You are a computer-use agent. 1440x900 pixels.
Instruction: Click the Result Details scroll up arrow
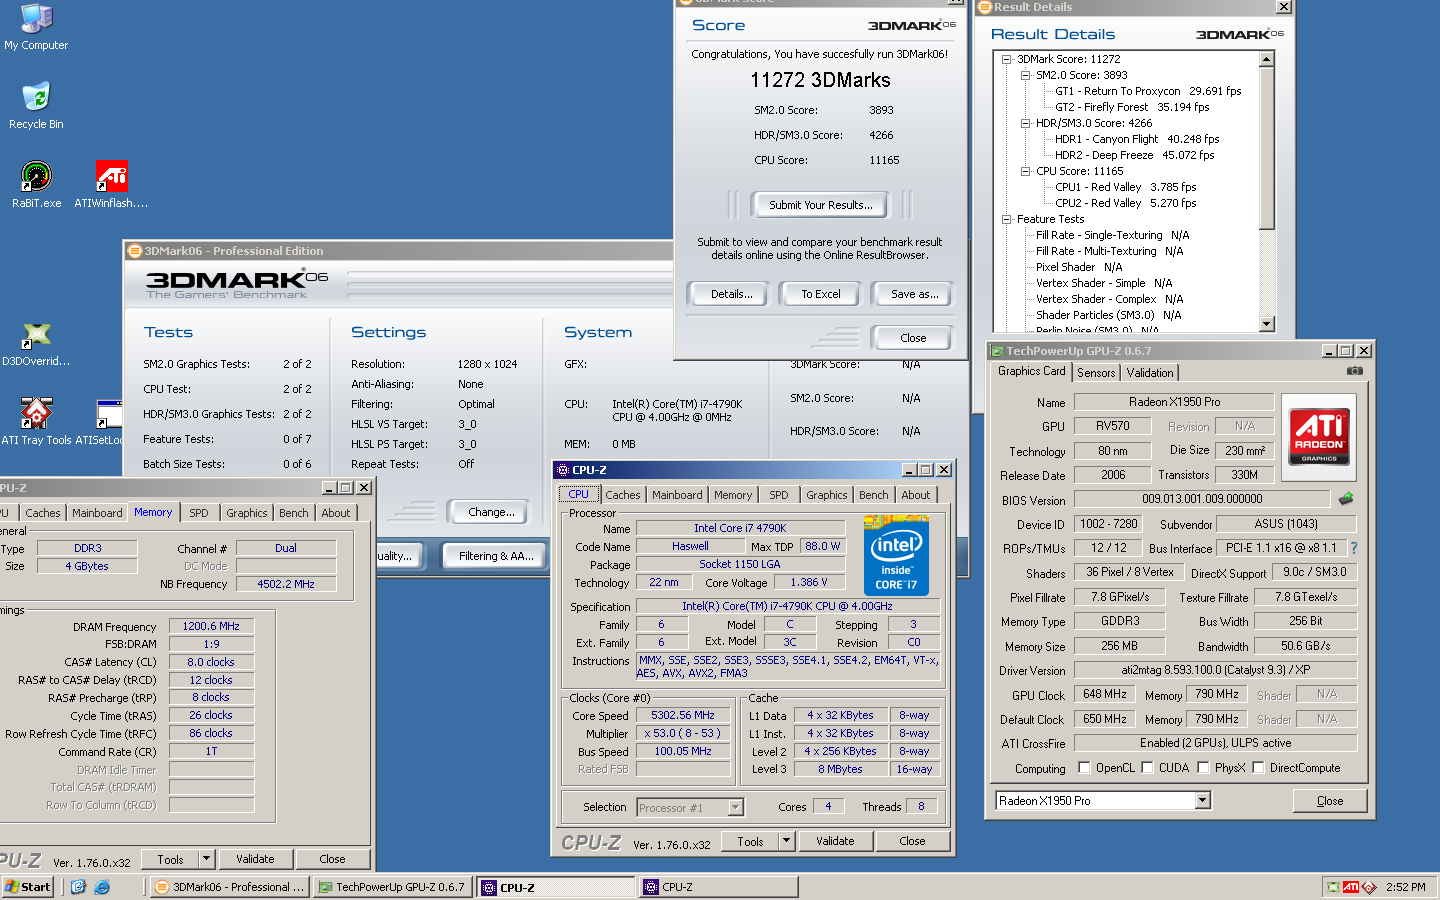pyautogui.click(x=1267, y=59)
